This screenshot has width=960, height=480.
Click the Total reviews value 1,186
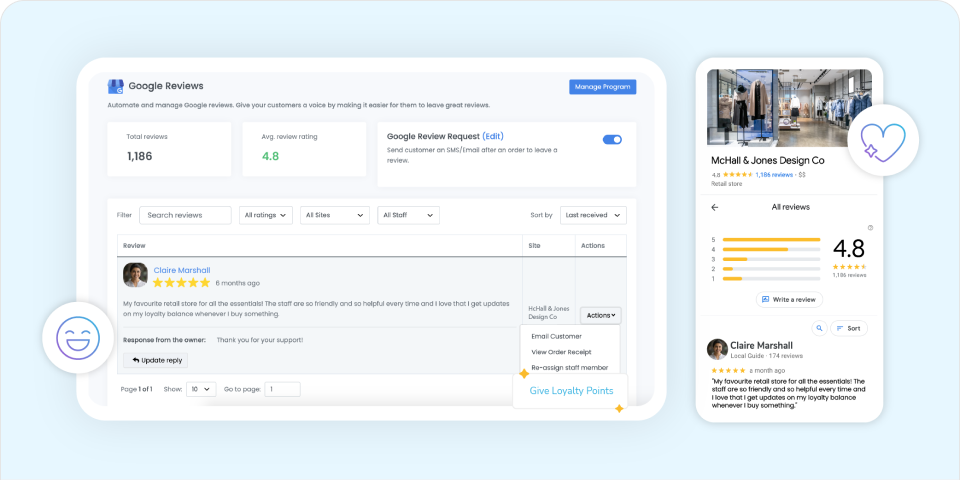click(140, 156)
